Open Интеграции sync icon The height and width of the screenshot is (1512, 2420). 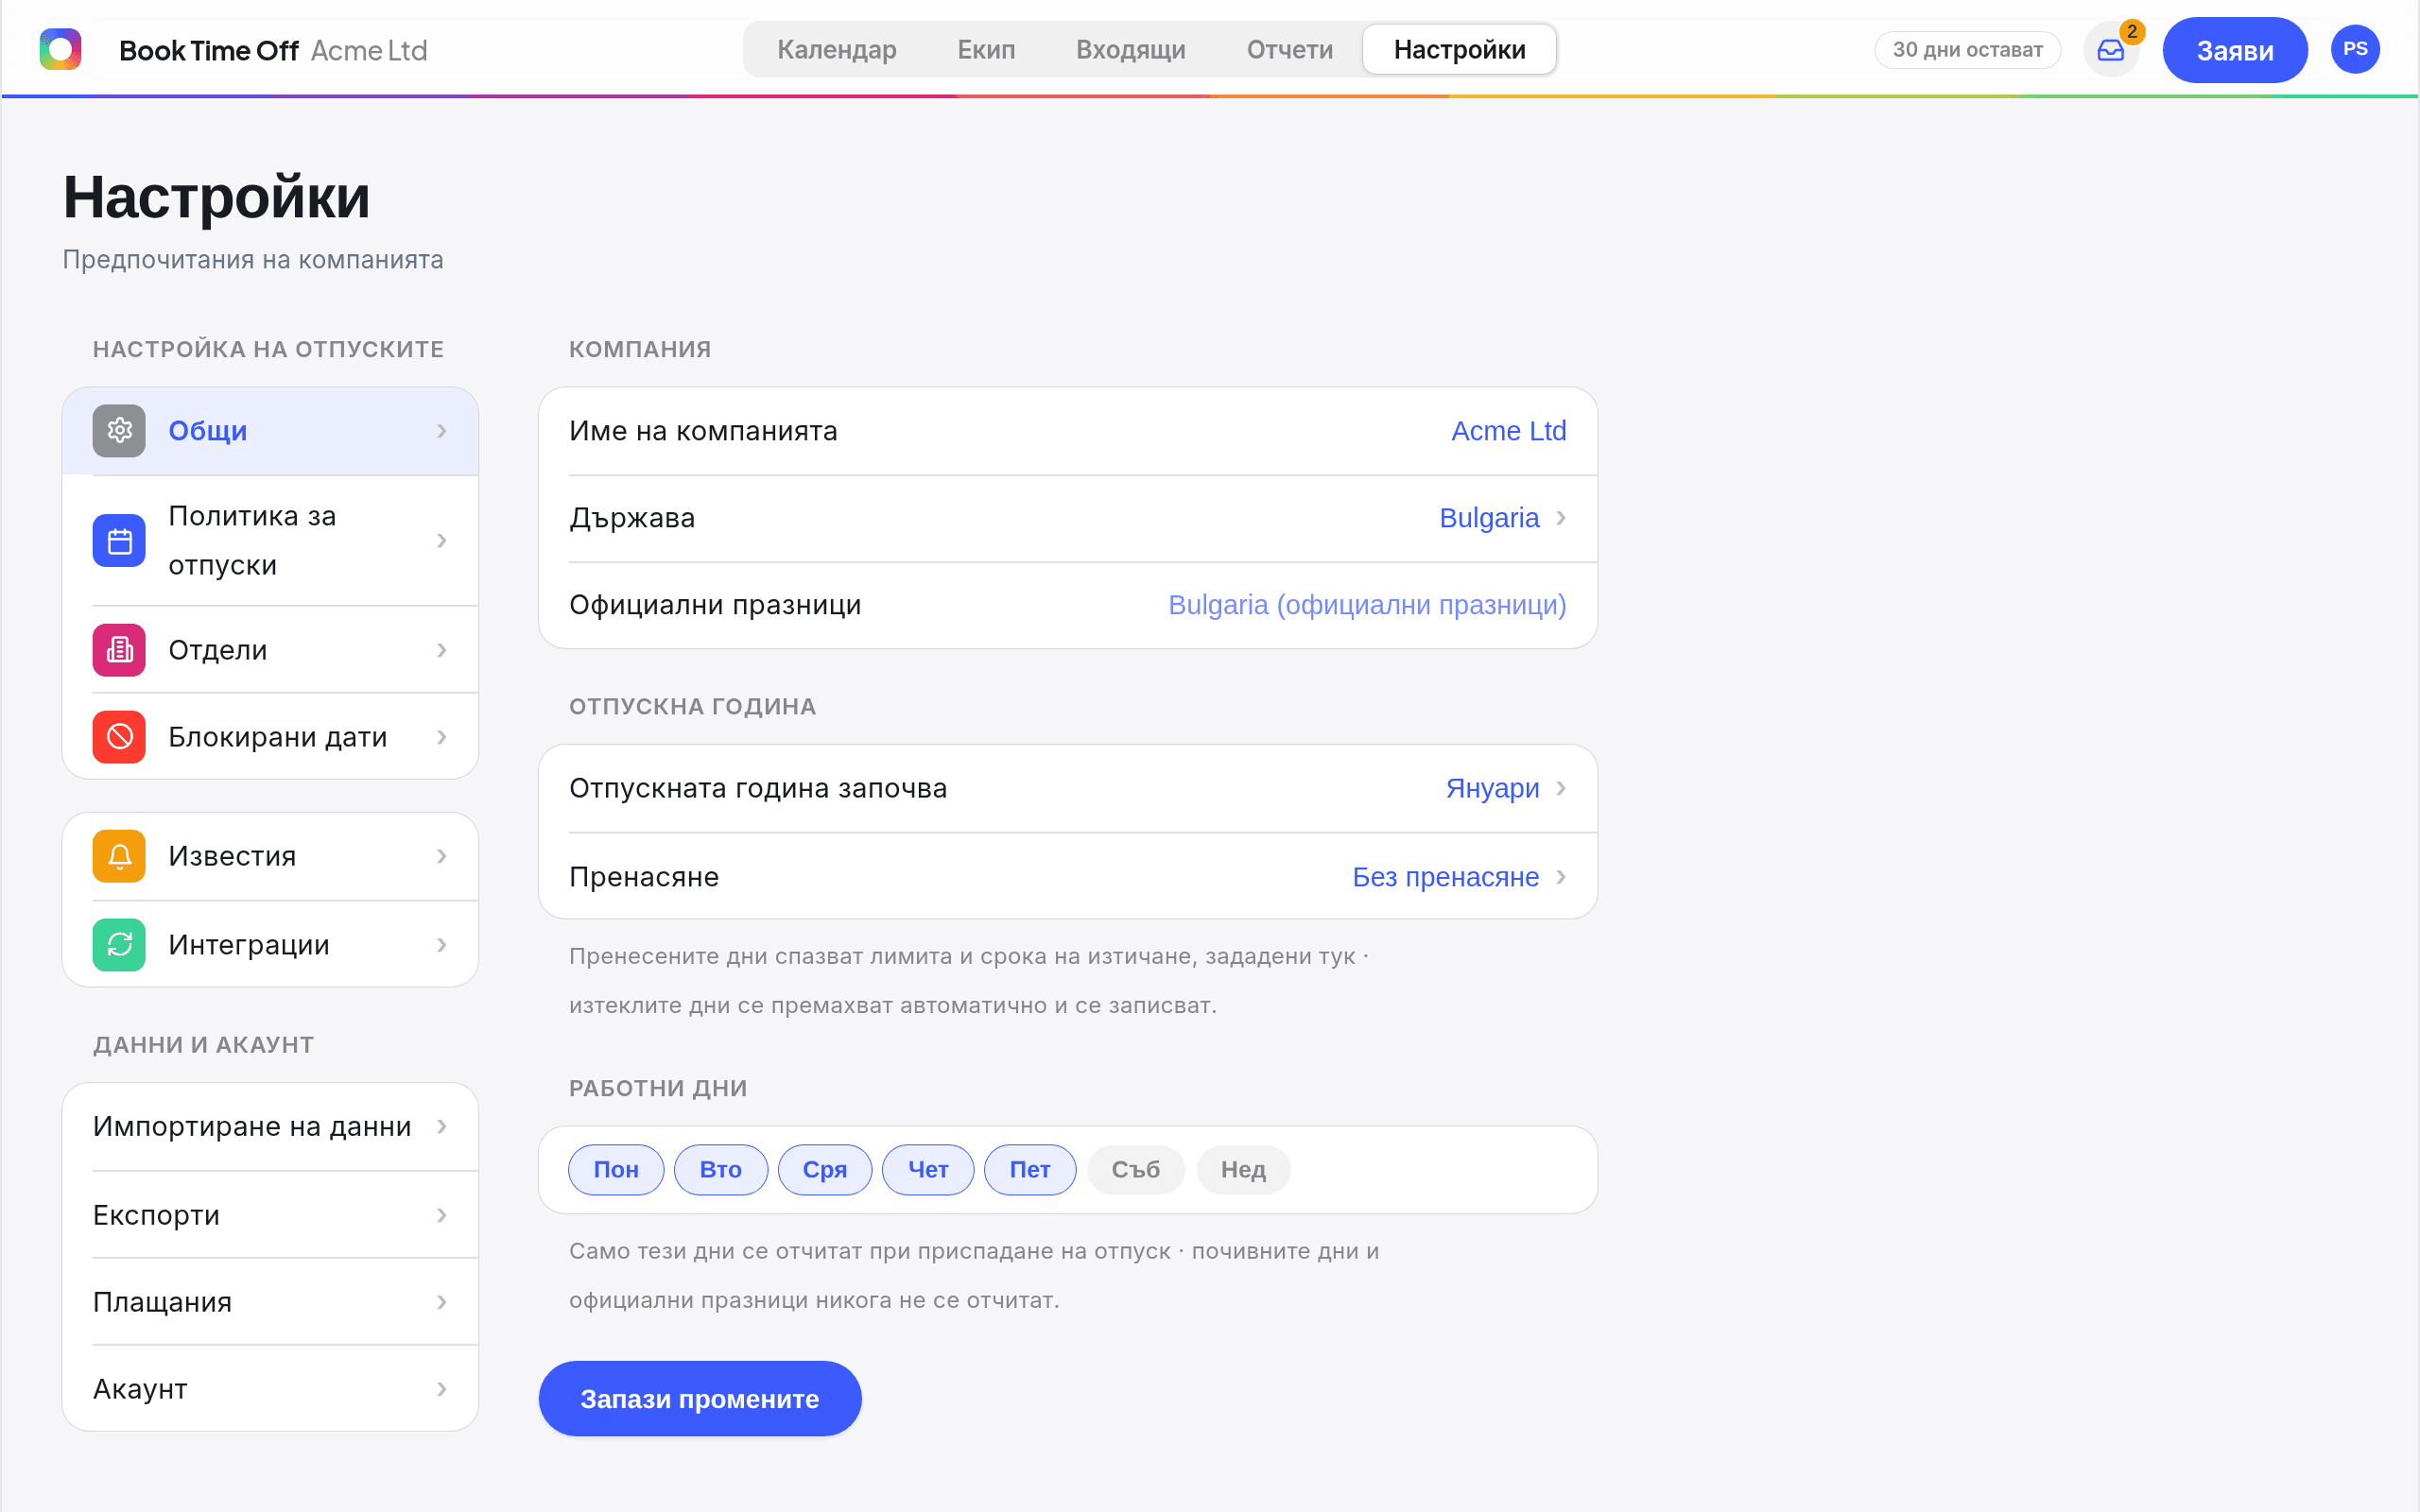pos(119,945)
